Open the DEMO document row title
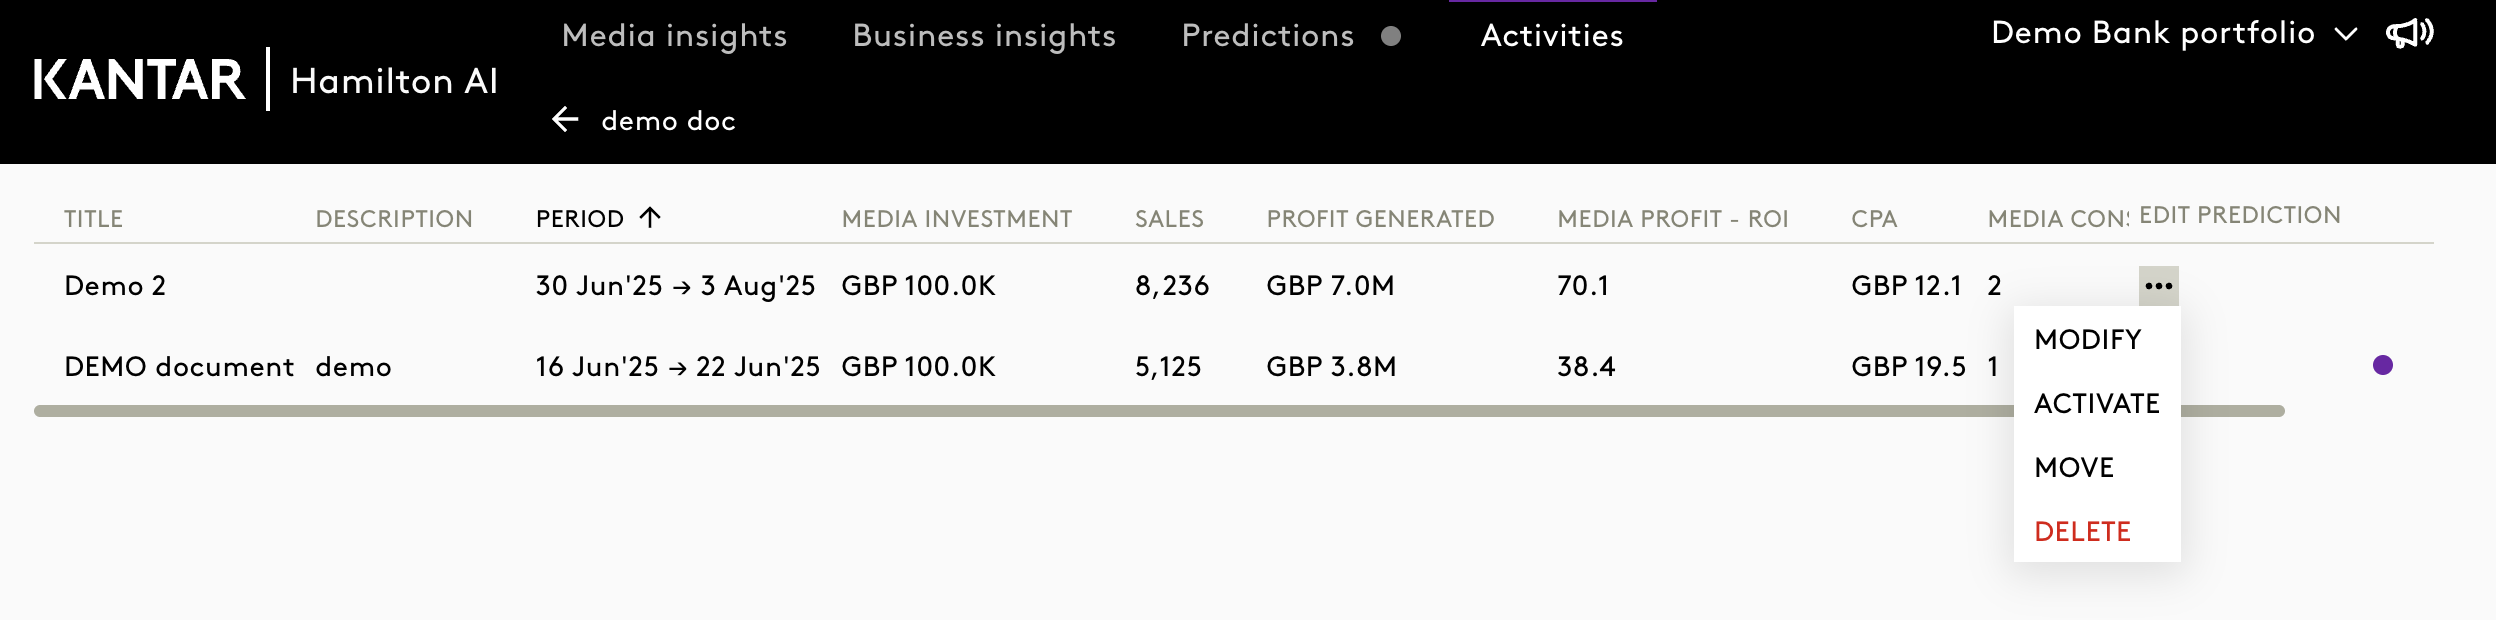This screenshot has width=2496, height=620. click(x=179, y=367)
